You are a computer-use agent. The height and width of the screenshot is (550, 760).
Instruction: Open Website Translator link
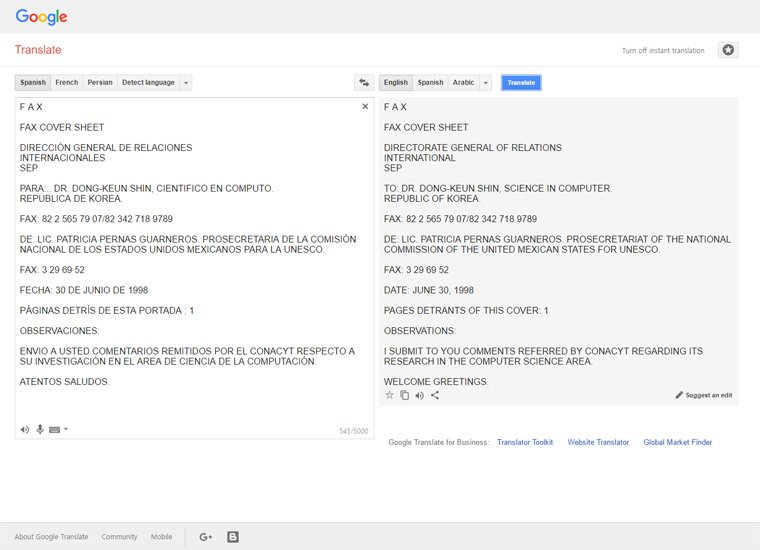point(598,442)
